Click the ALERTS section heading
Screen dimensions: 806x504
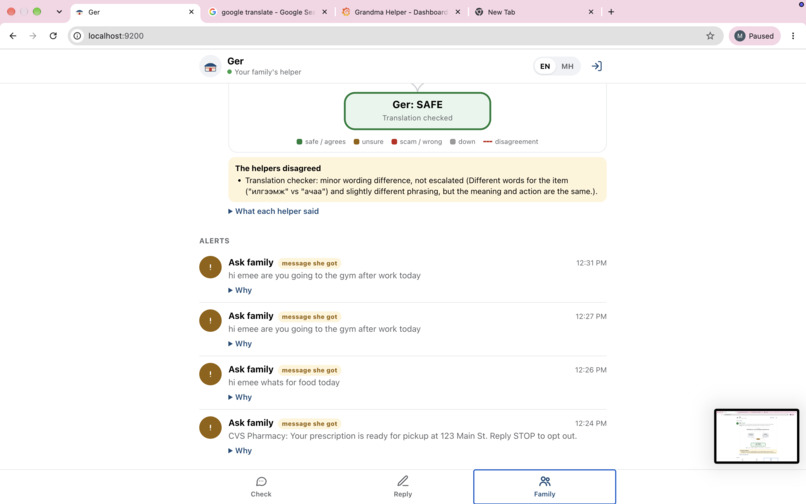pyautogui.click(x=214, y=241)
